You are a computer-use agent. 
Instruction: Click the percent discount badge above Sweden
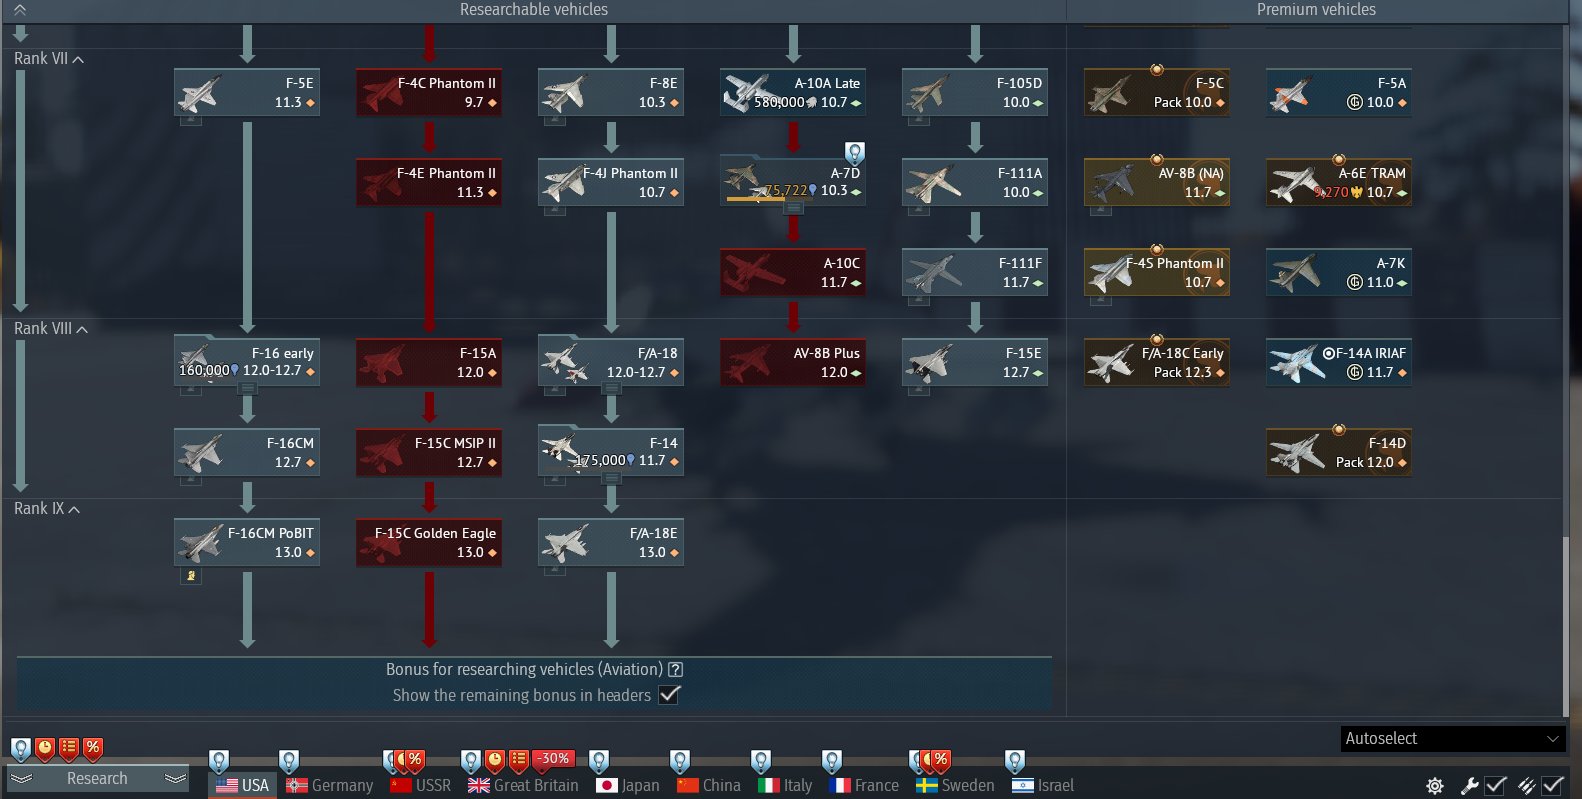941,760
